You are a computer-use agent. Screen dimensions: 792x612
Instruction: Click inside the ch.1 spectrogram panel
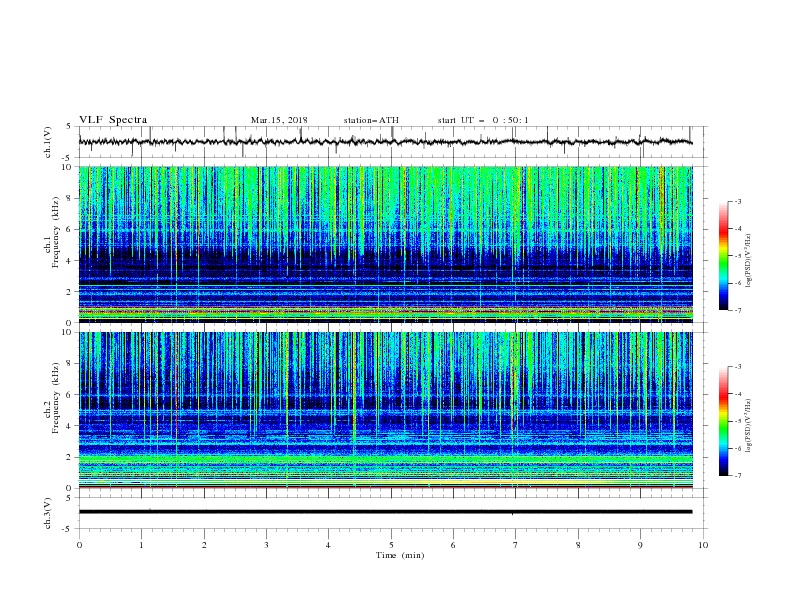[385, 244]
